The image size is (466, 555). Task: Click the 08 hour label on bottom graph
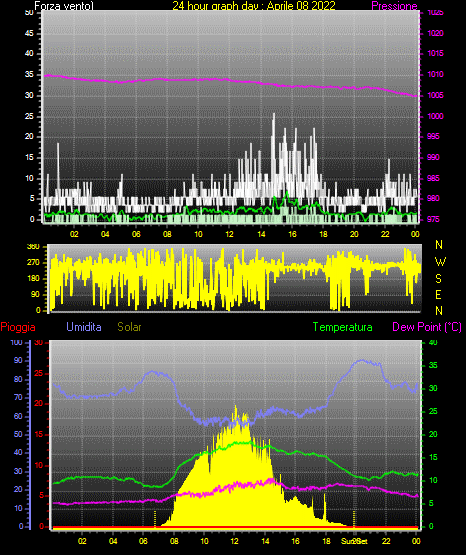(x=174, y=541)
